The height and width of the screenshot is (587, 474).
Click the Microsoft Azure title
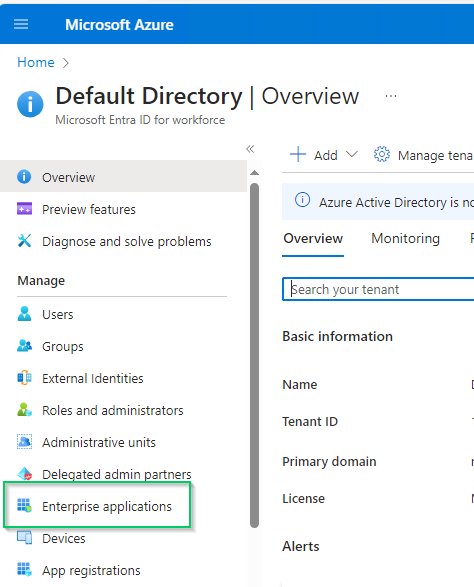coord(119,25)
